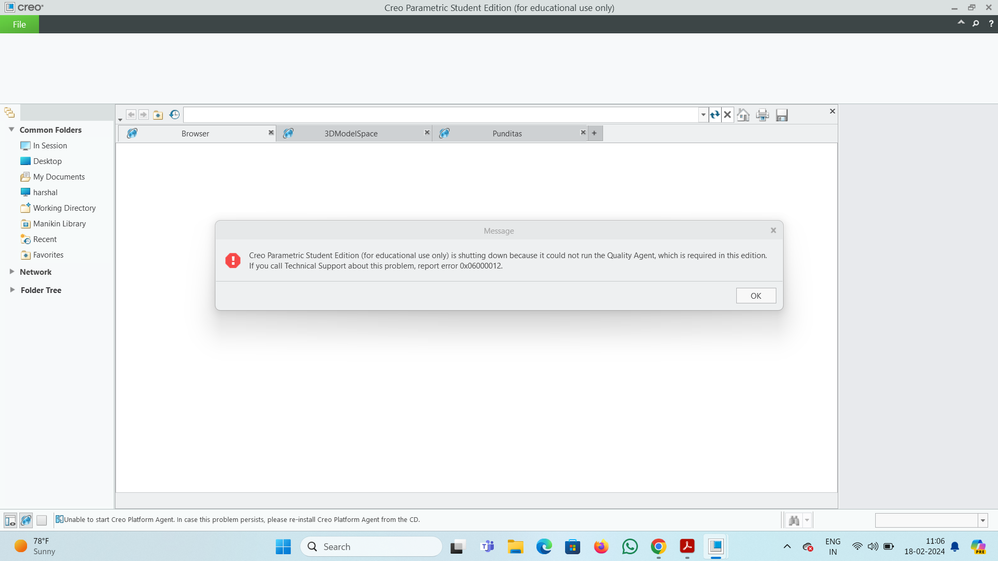Click the browser back arrow
The width and height of the screenshot is (998, 561).
click(x=131, y=115)
